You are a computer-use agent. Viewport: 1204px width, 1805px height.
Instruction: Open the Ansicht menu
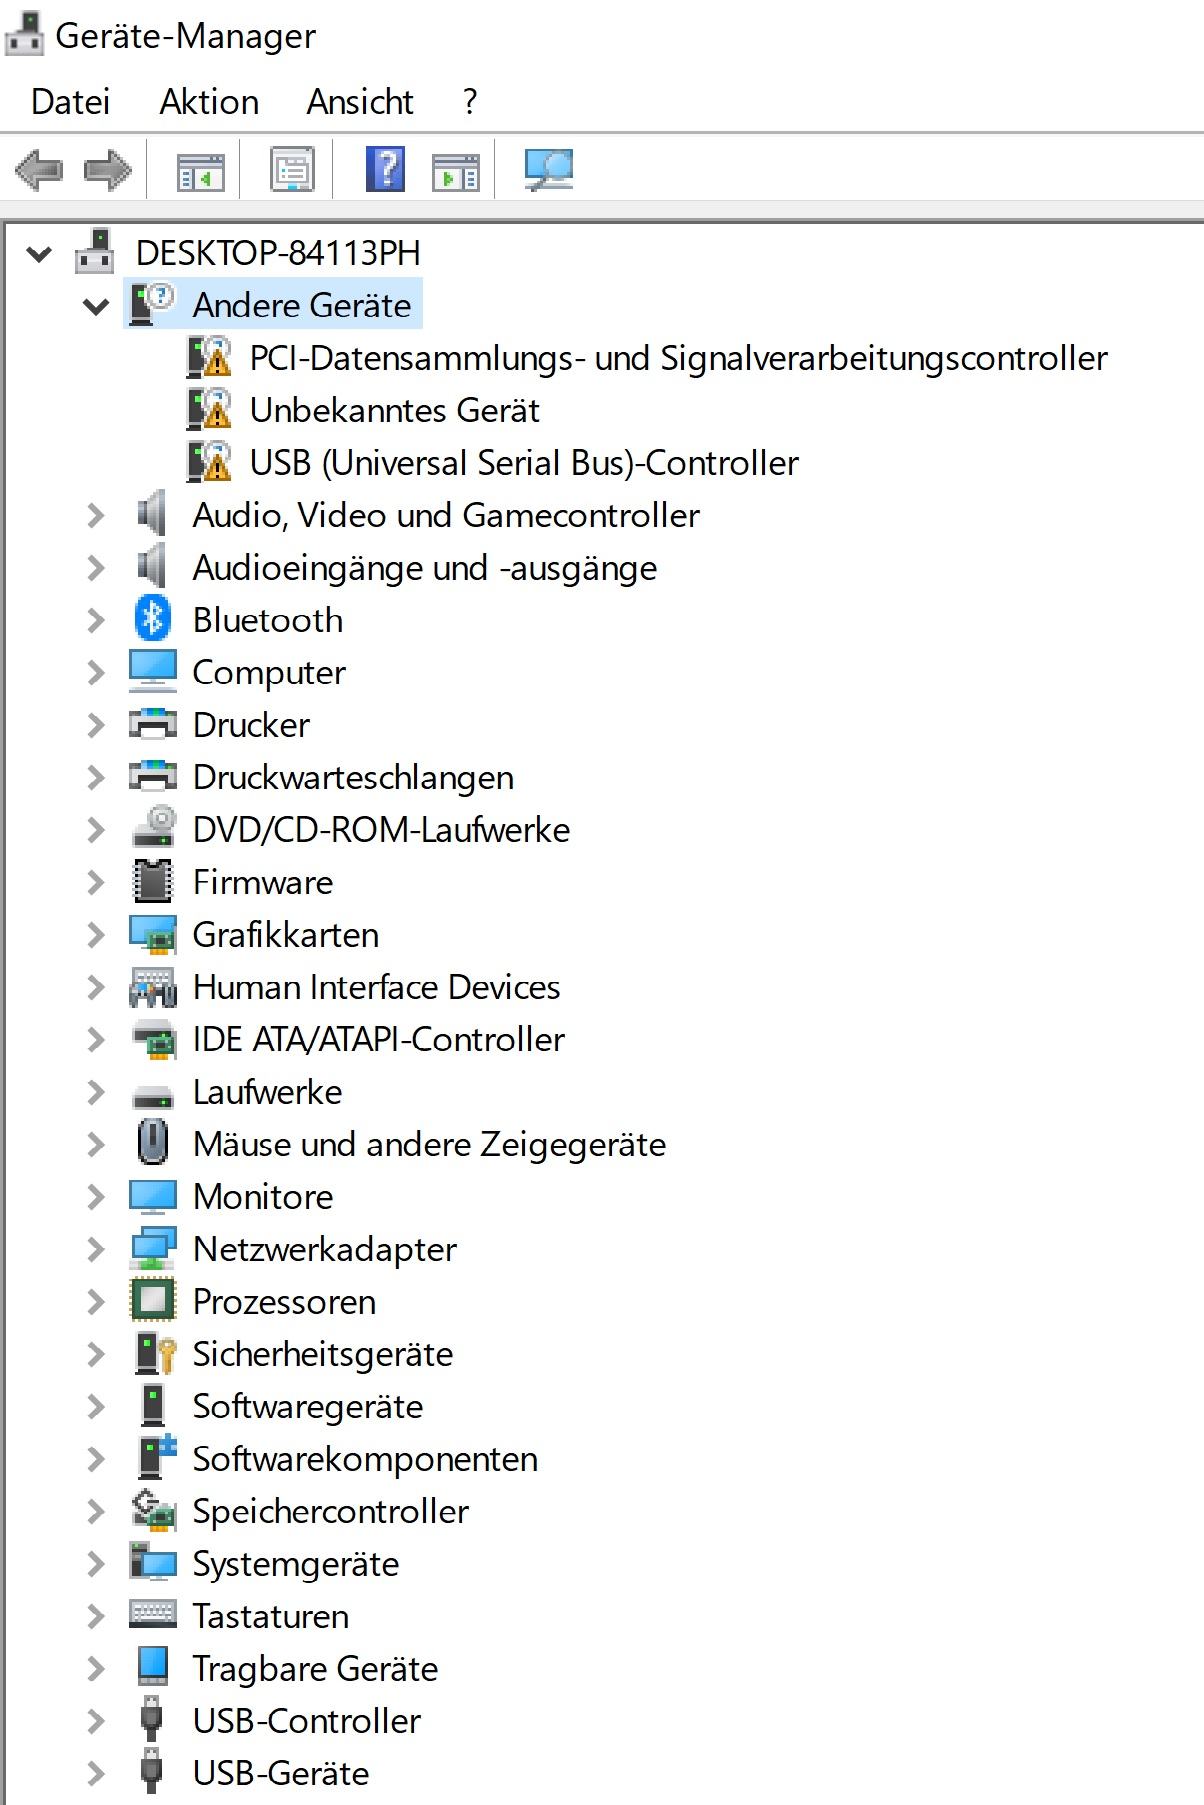(360, 102)
